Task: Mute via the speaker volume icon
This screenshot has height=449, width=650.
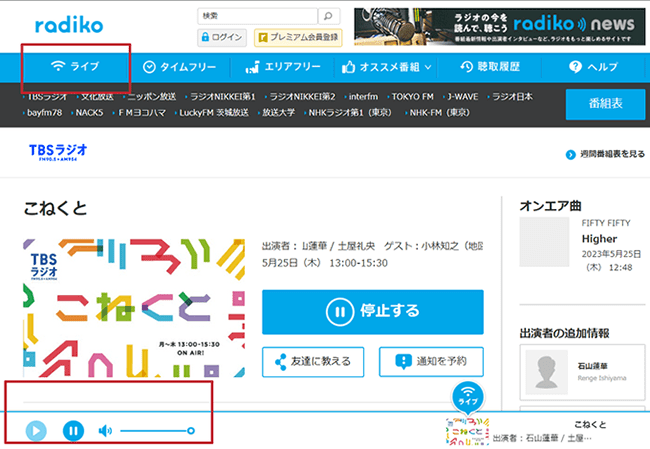Action: click(x=105, y=431)
